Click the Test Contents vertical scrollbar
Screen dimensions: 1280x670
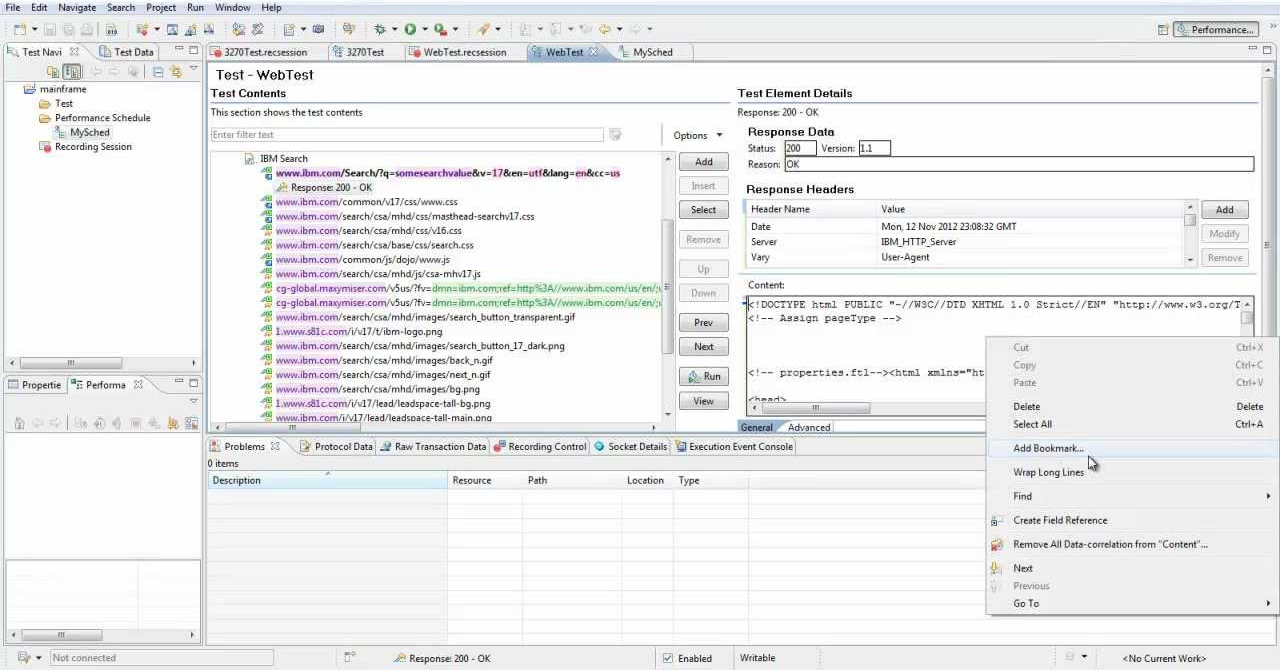[669, 283]
